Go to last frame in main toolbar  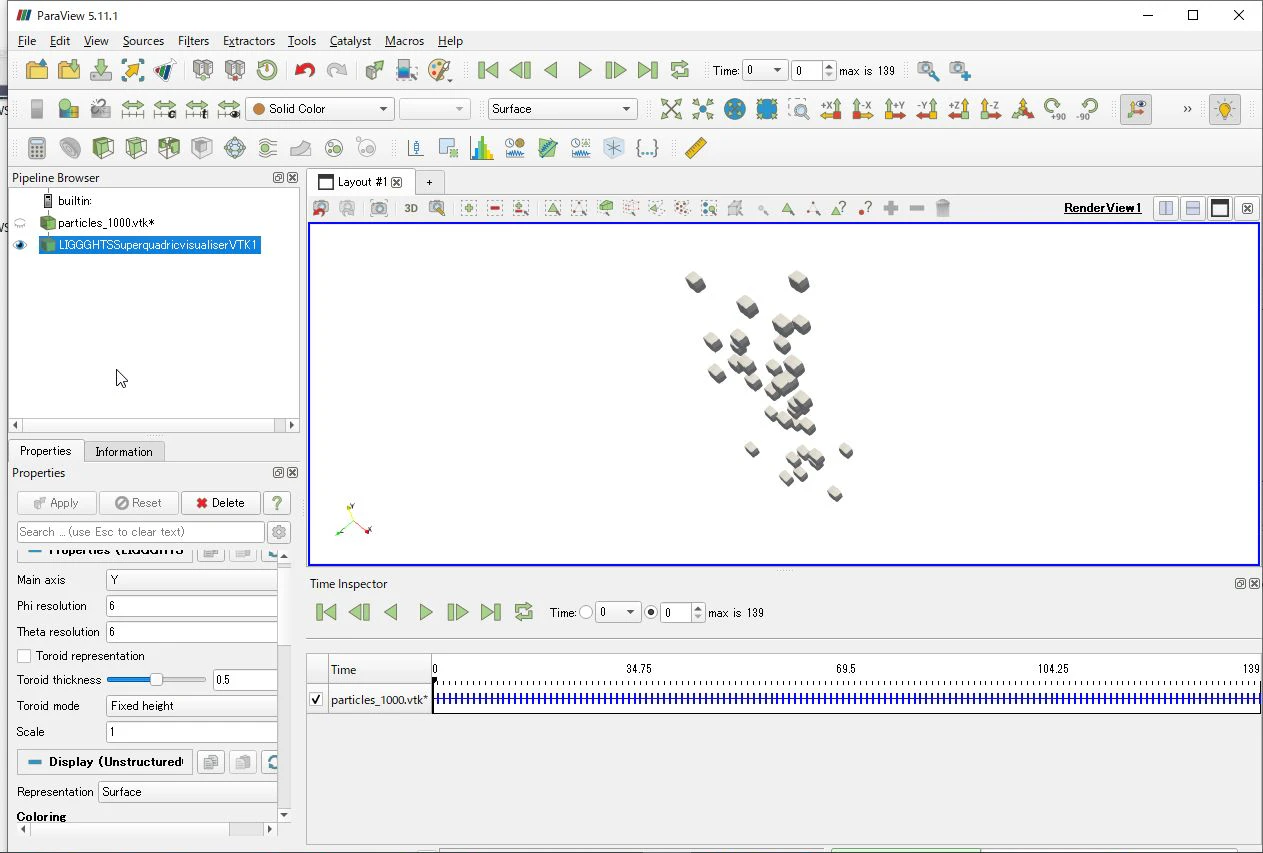pyautogui.click(x=648, y=70)
